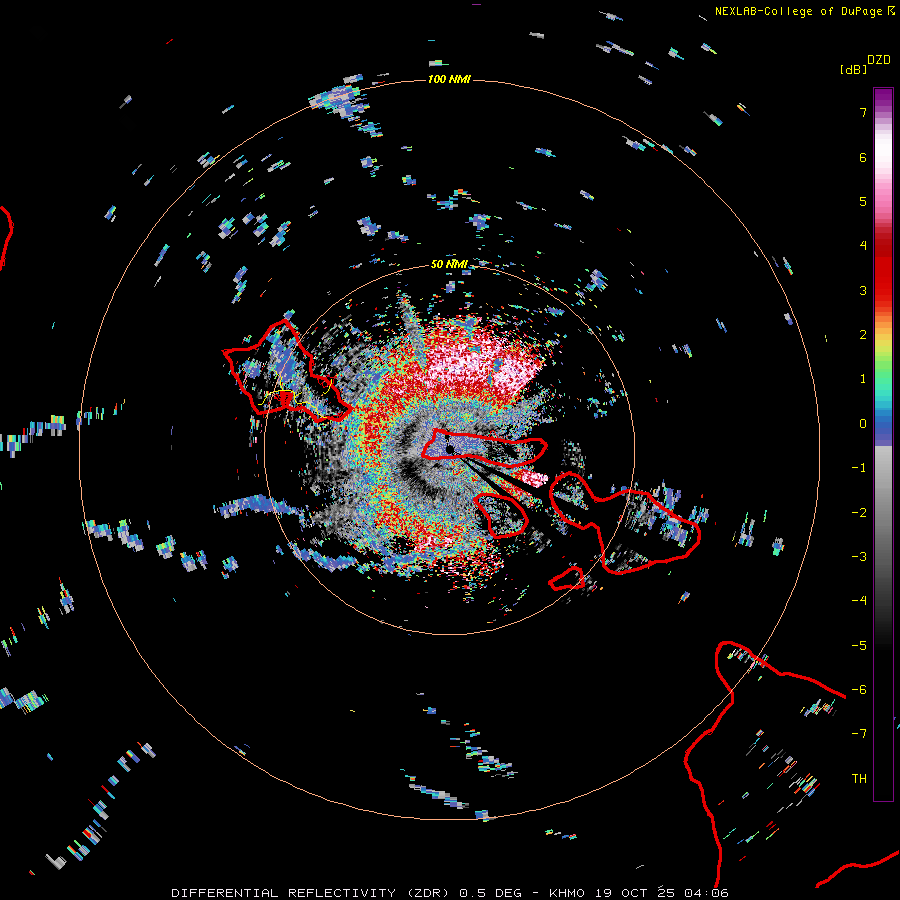Click the -1 value on the color scale
900x900 pixels.
859,468
